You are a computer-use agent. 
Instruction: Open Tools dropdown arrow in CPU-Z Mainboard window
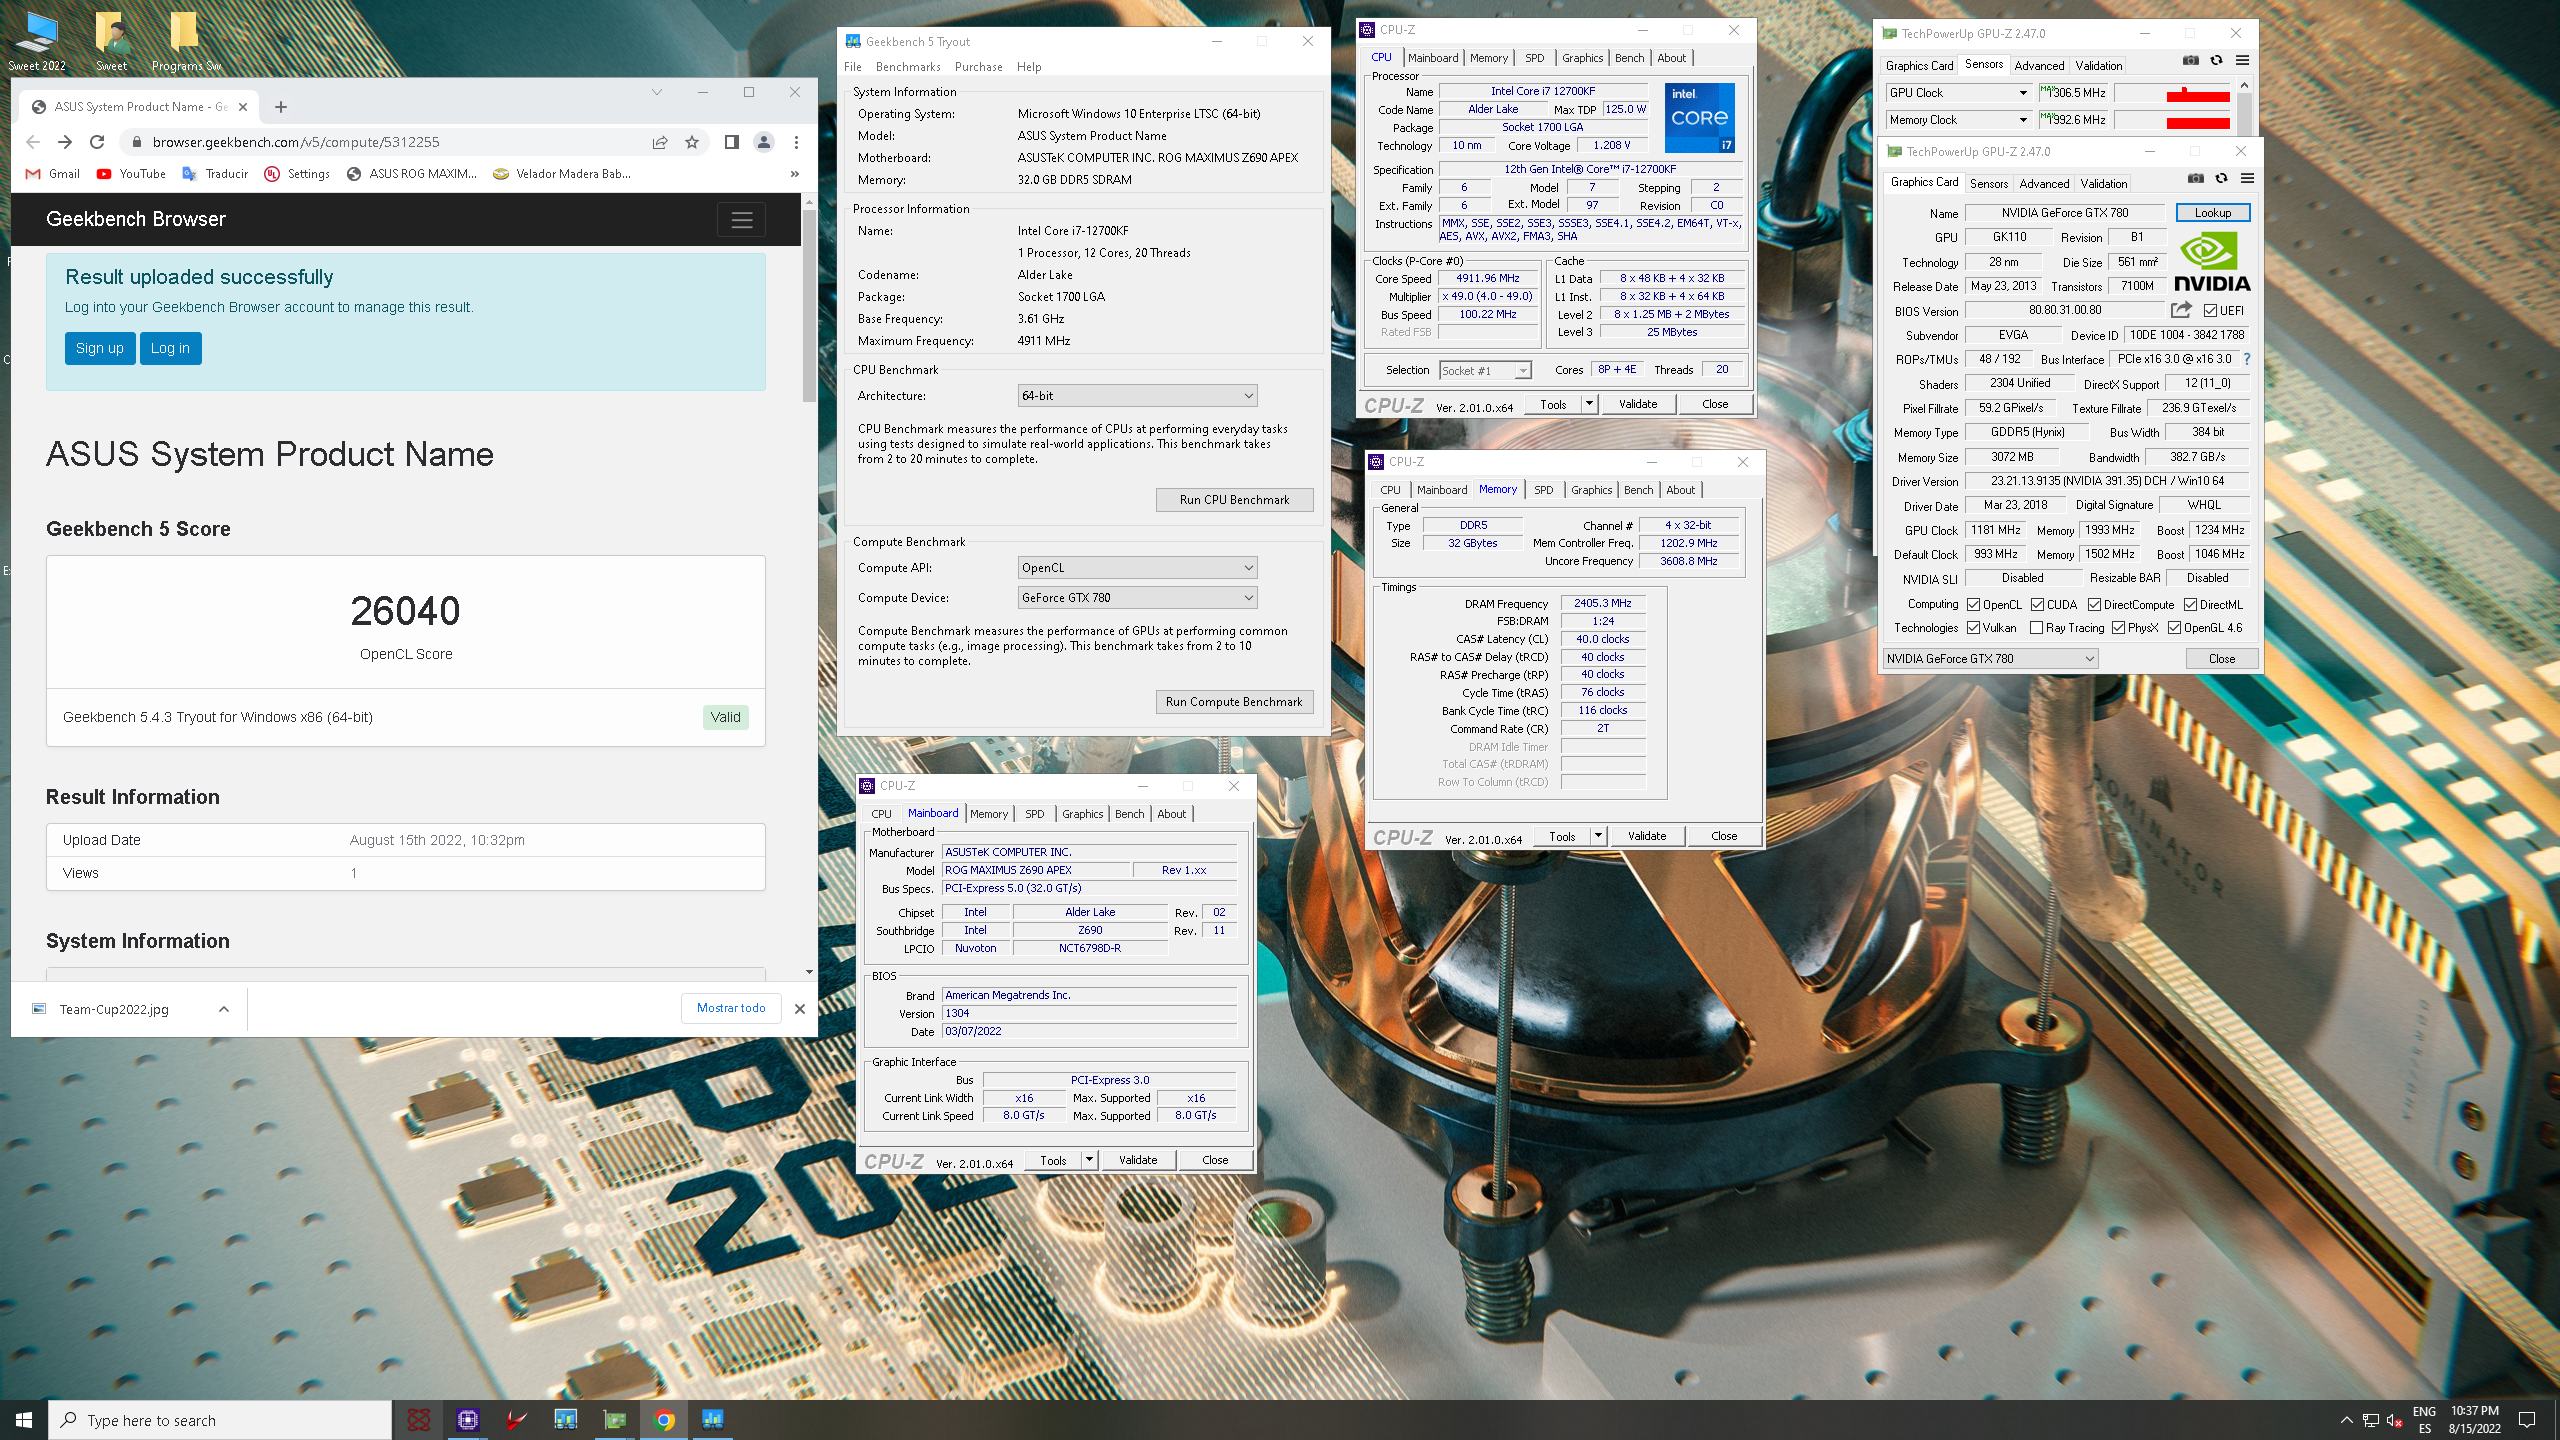pyautogui.click(x=1089, y=1161)
